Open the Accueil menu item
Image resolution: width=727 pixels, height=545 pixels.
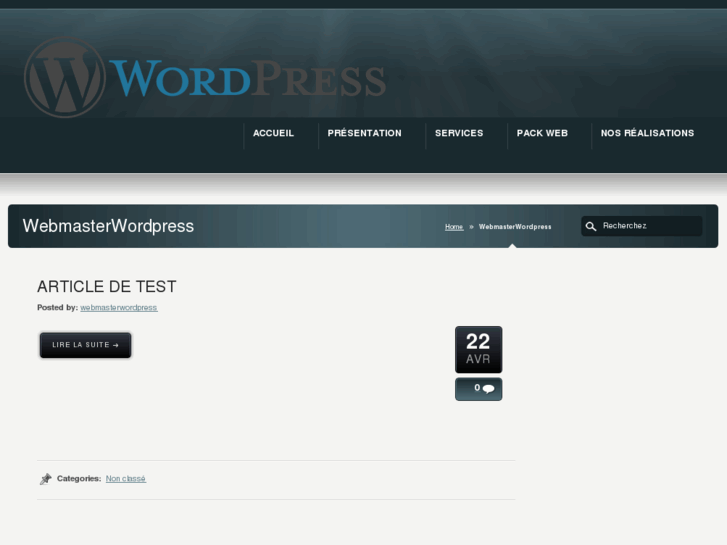273,133
